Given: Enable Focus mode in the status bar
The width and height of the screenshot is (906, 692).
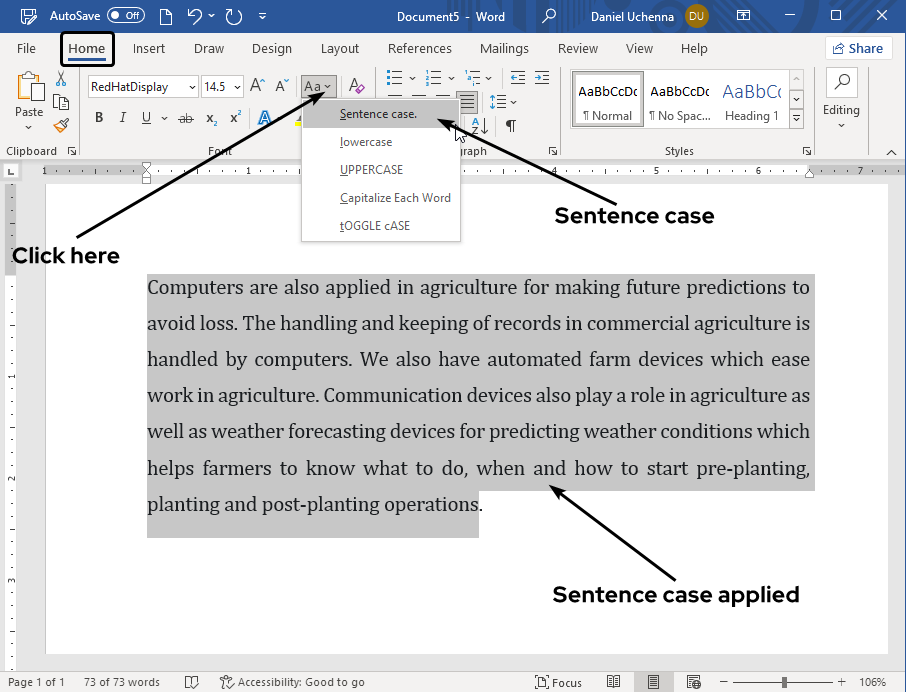Looking at the screenshot, I should click(559, 682).
